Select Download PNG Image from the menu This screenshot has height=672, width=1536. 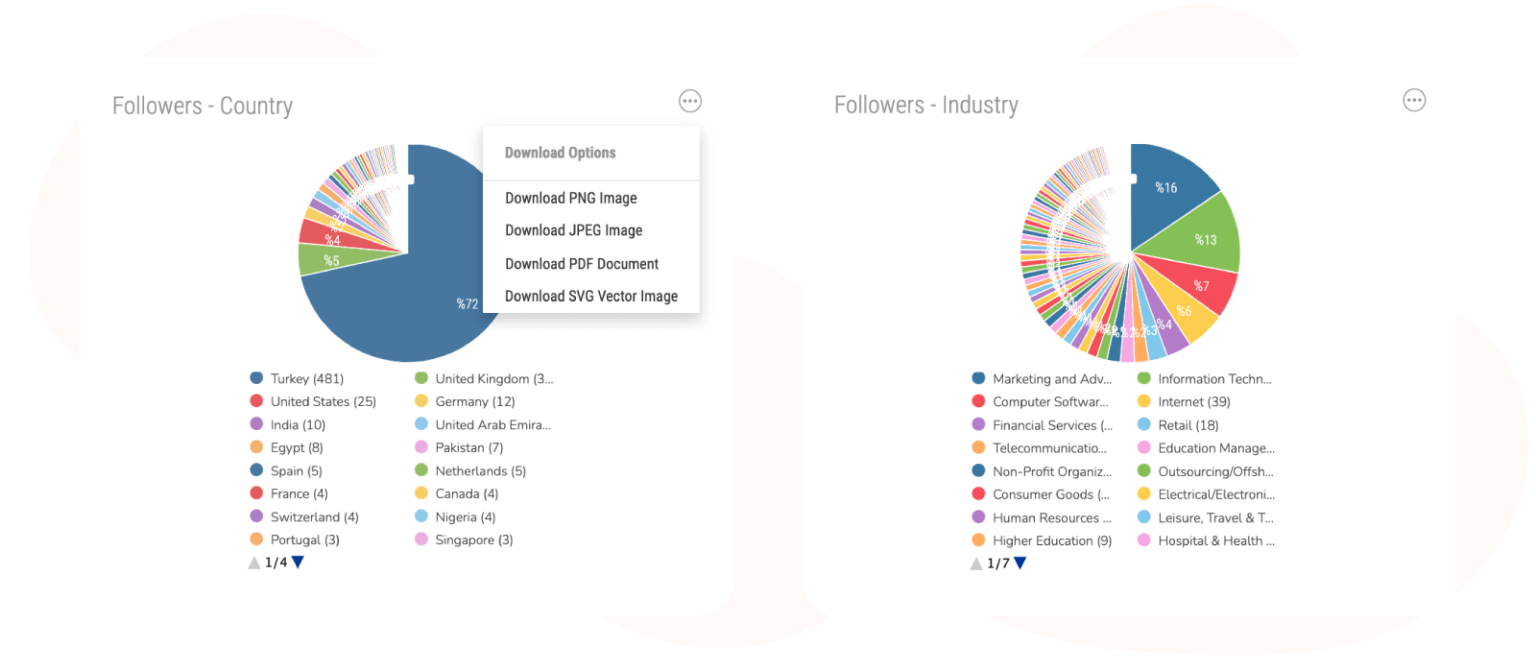(x=570, y=198)
